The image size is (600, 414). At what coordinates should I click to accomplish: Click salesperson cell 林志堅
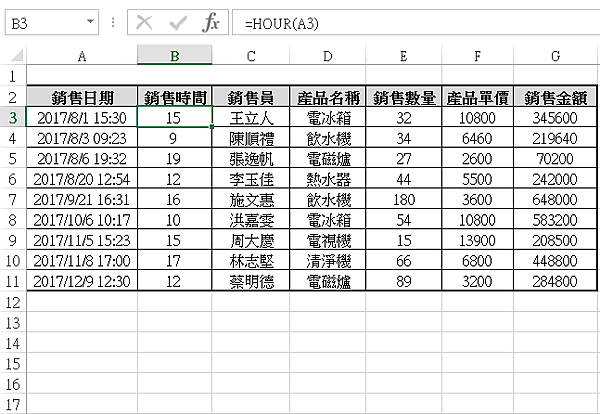click(x=251, y=261)
